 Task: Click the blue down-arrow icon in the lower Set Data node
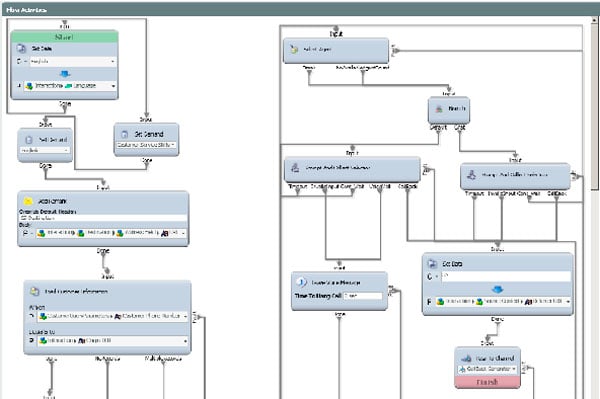point(497,289)
